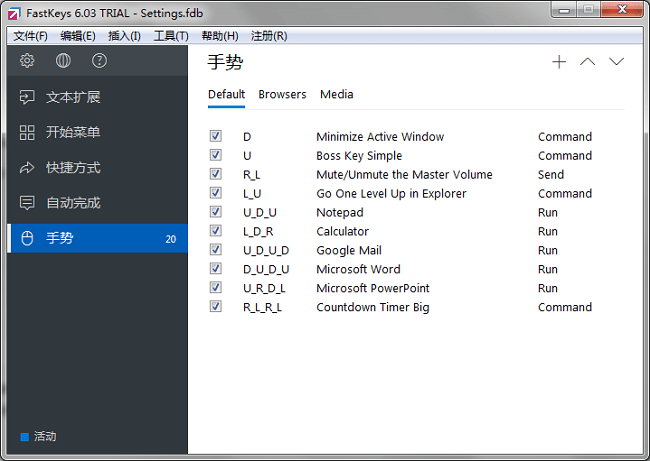The height and width of the screenshot is (461, 650).
Task: Uncheck the Minimize Active Window gesture
Action: (216, 137)
